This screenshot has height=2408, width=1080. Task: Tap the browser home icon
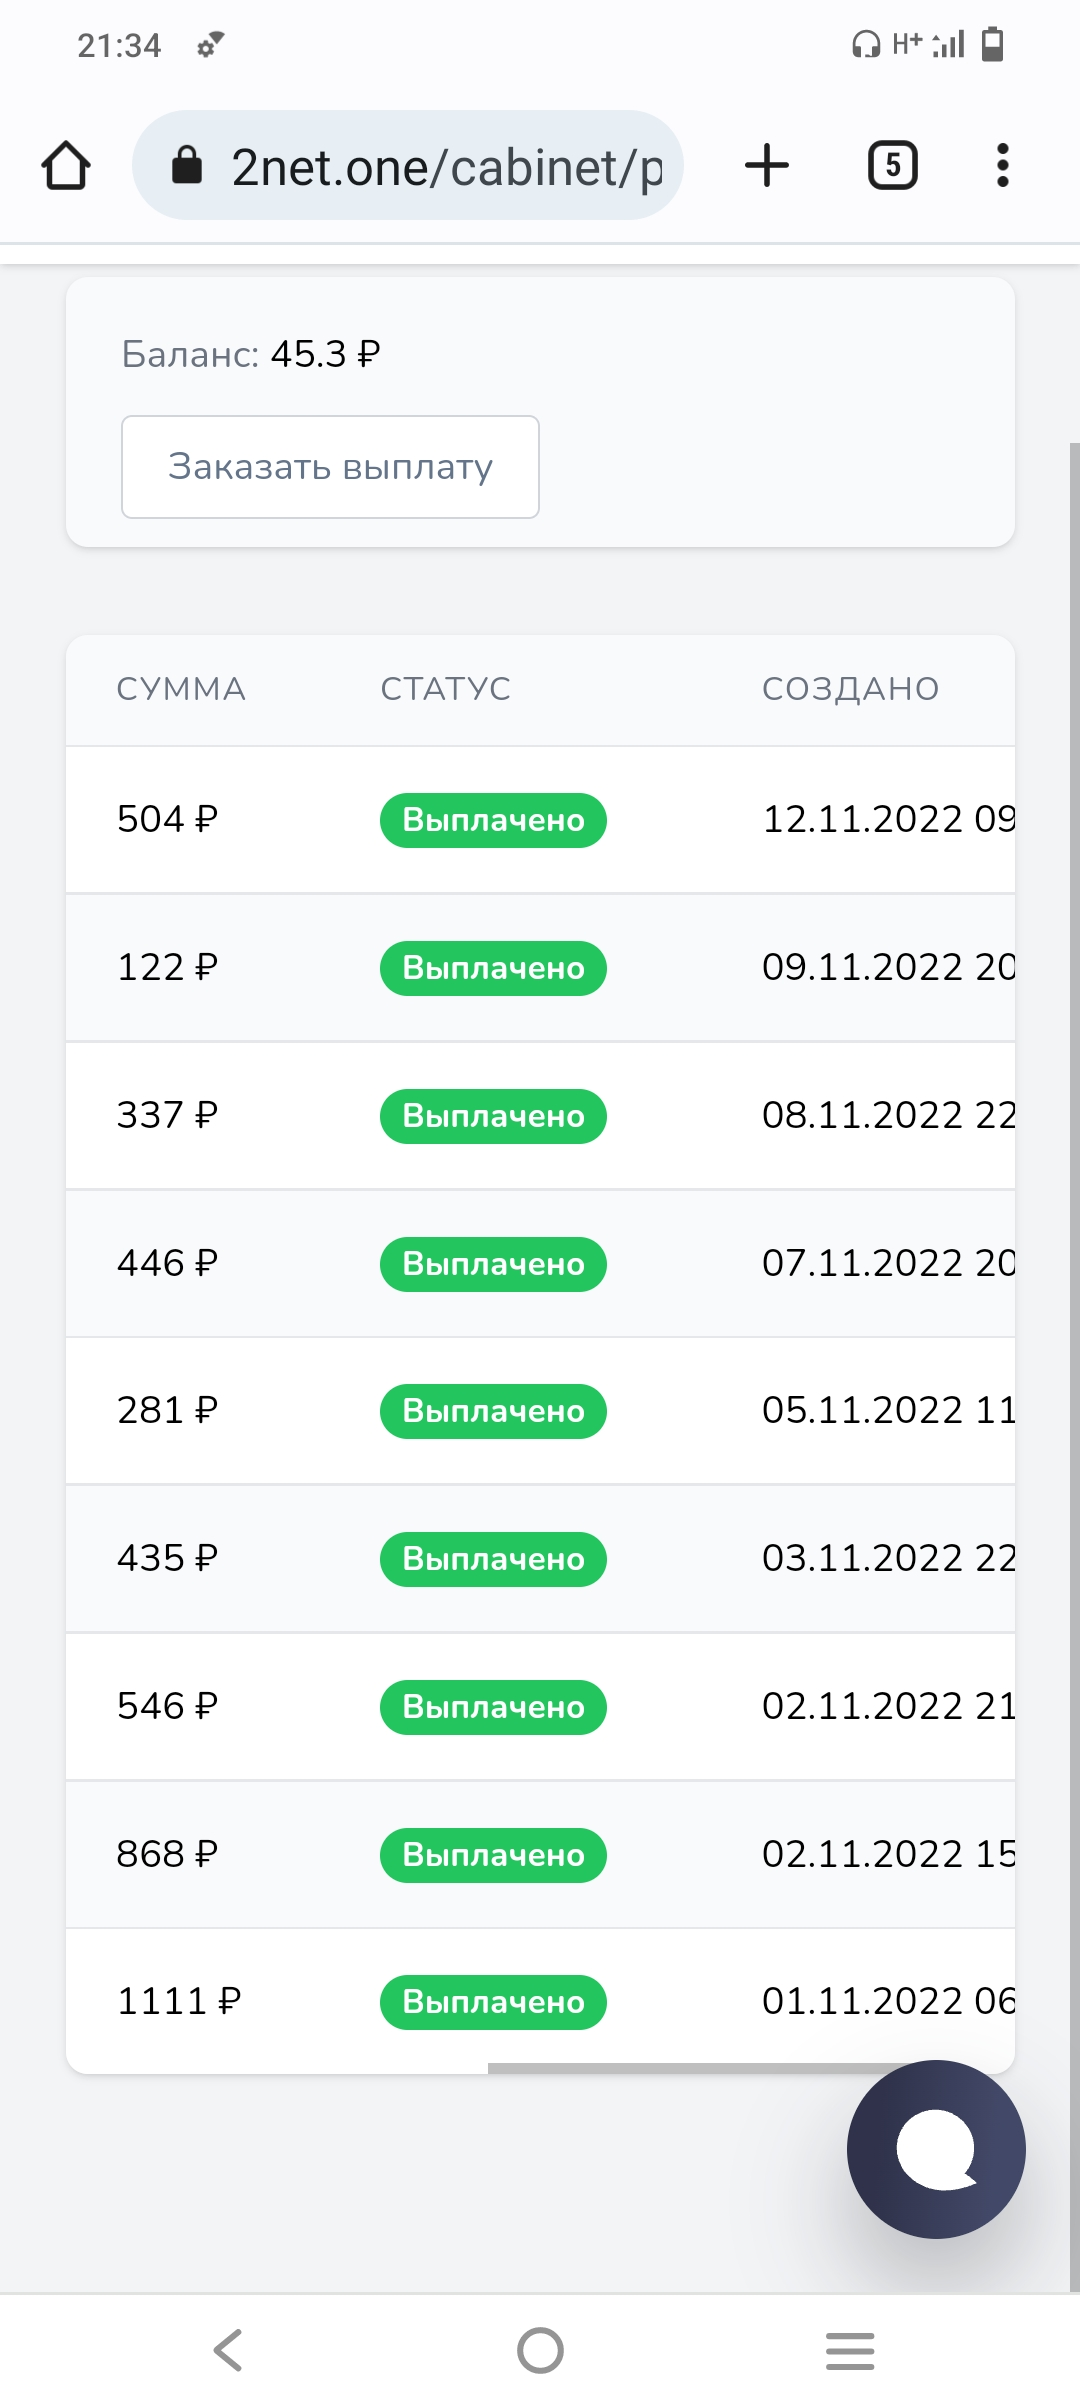[66, 166]
